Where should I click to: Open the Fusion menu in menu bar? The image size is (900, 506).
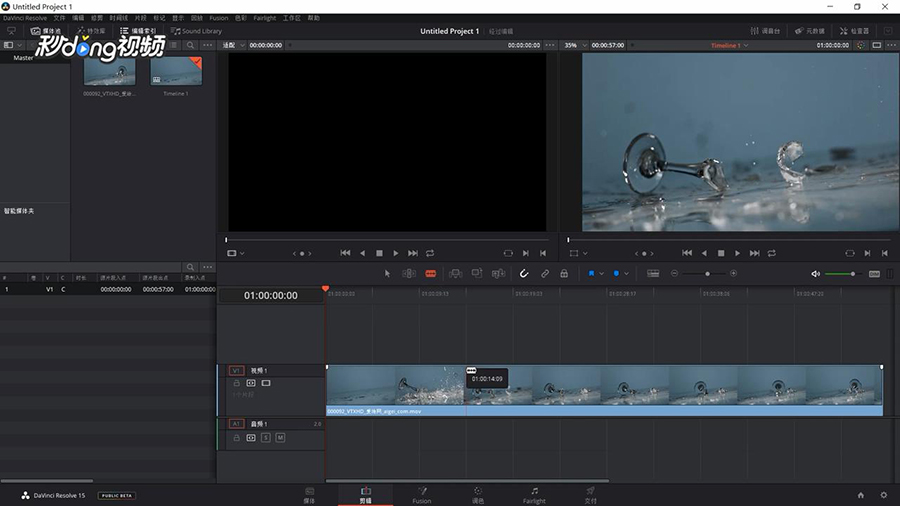218,18
